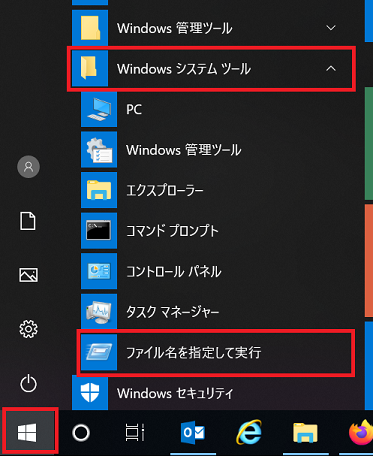The image size is (373, 456).
Task: Open Settings gear in Start sidebar
Action: tap(28, 329)
